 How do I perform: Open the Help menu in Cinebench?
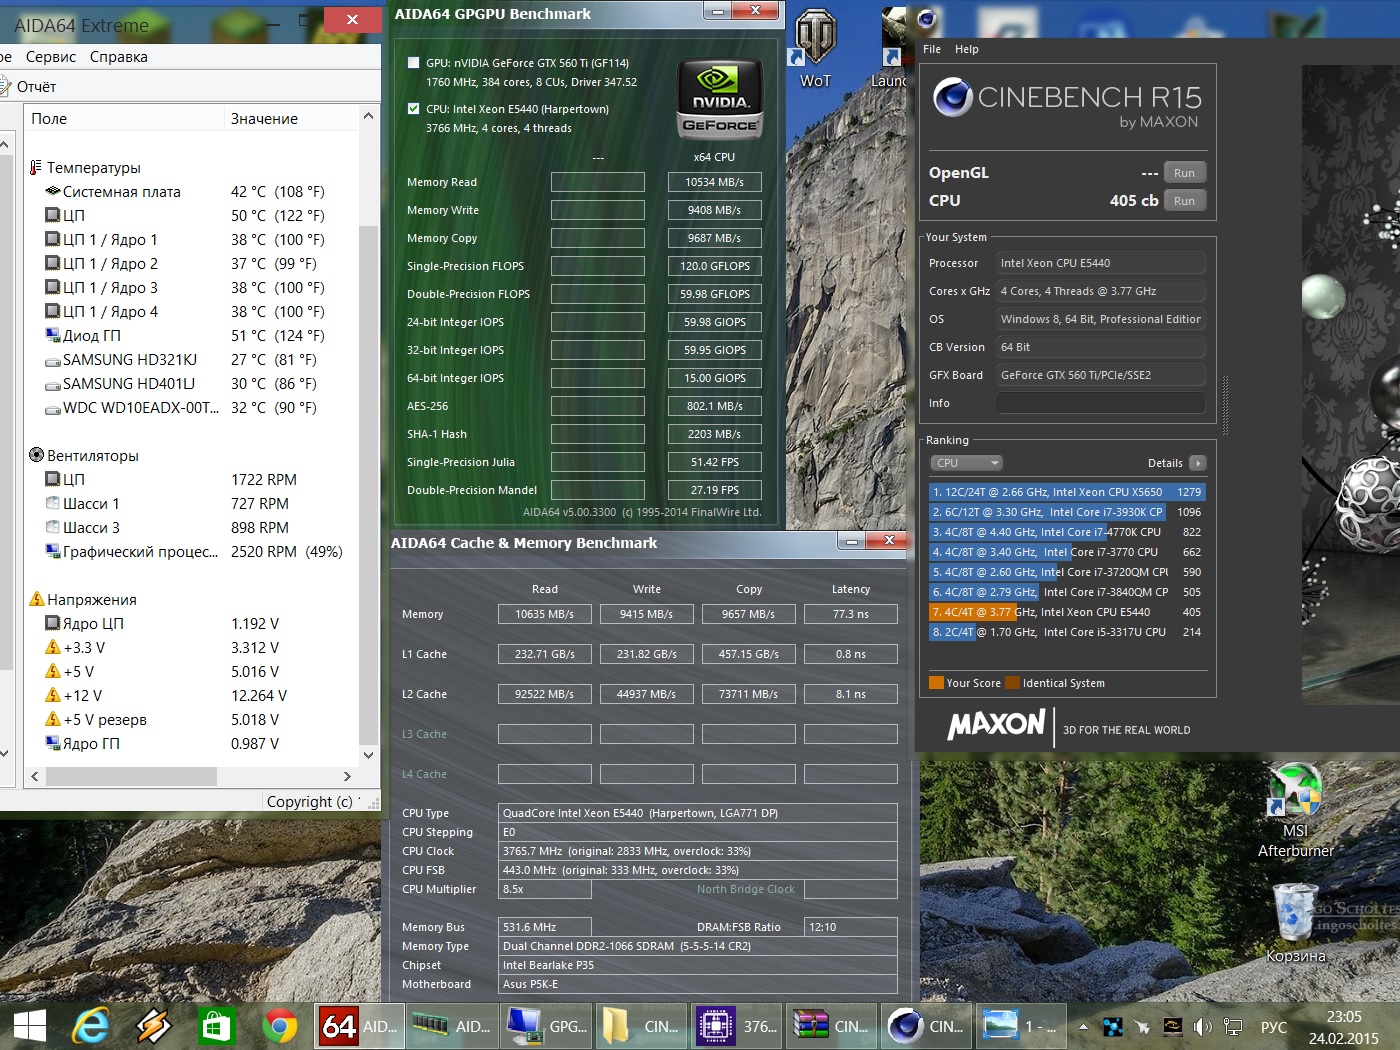967,49
